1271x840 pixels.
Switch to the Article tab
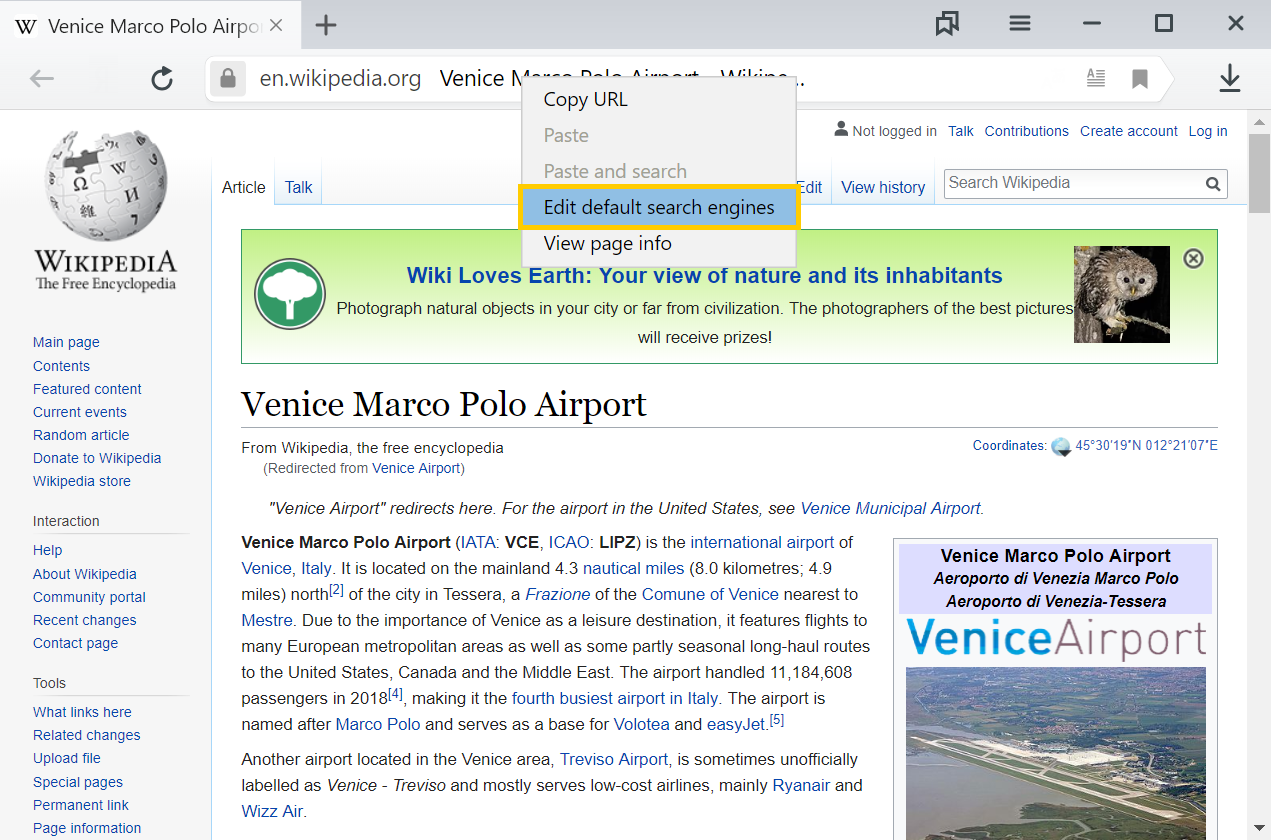244,187
